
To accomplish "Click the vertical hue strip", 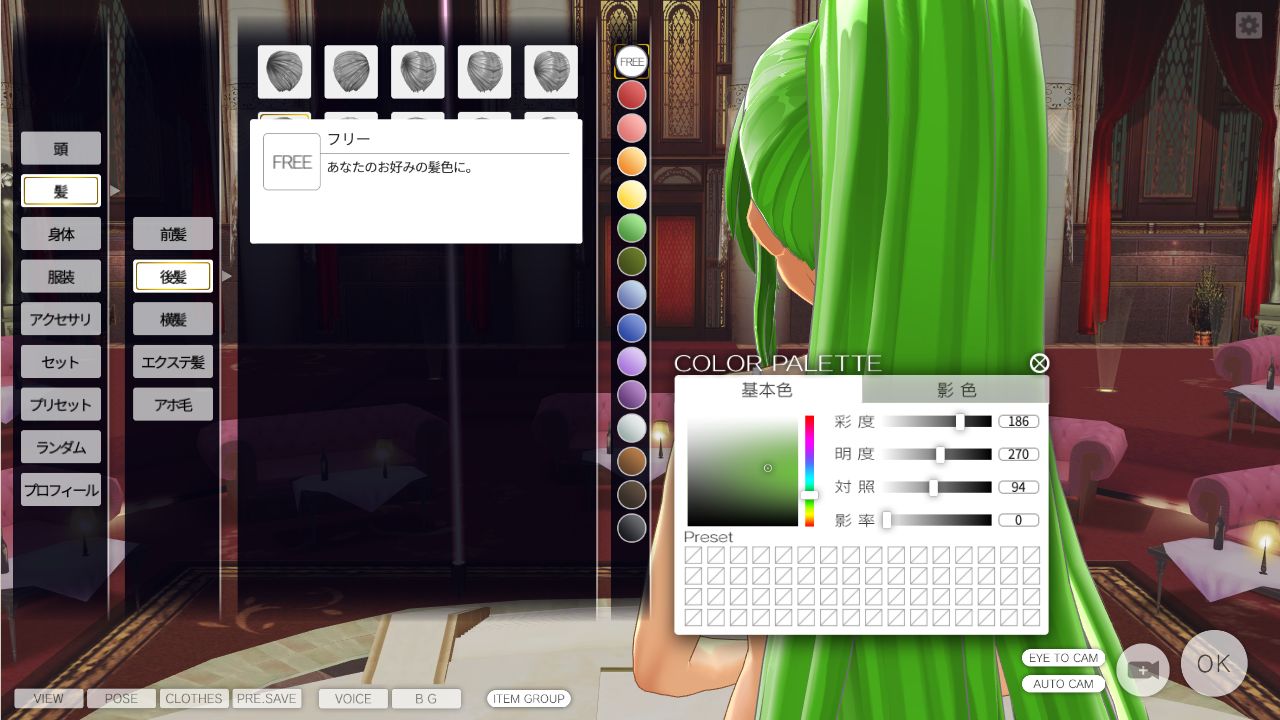I will 810,471.
